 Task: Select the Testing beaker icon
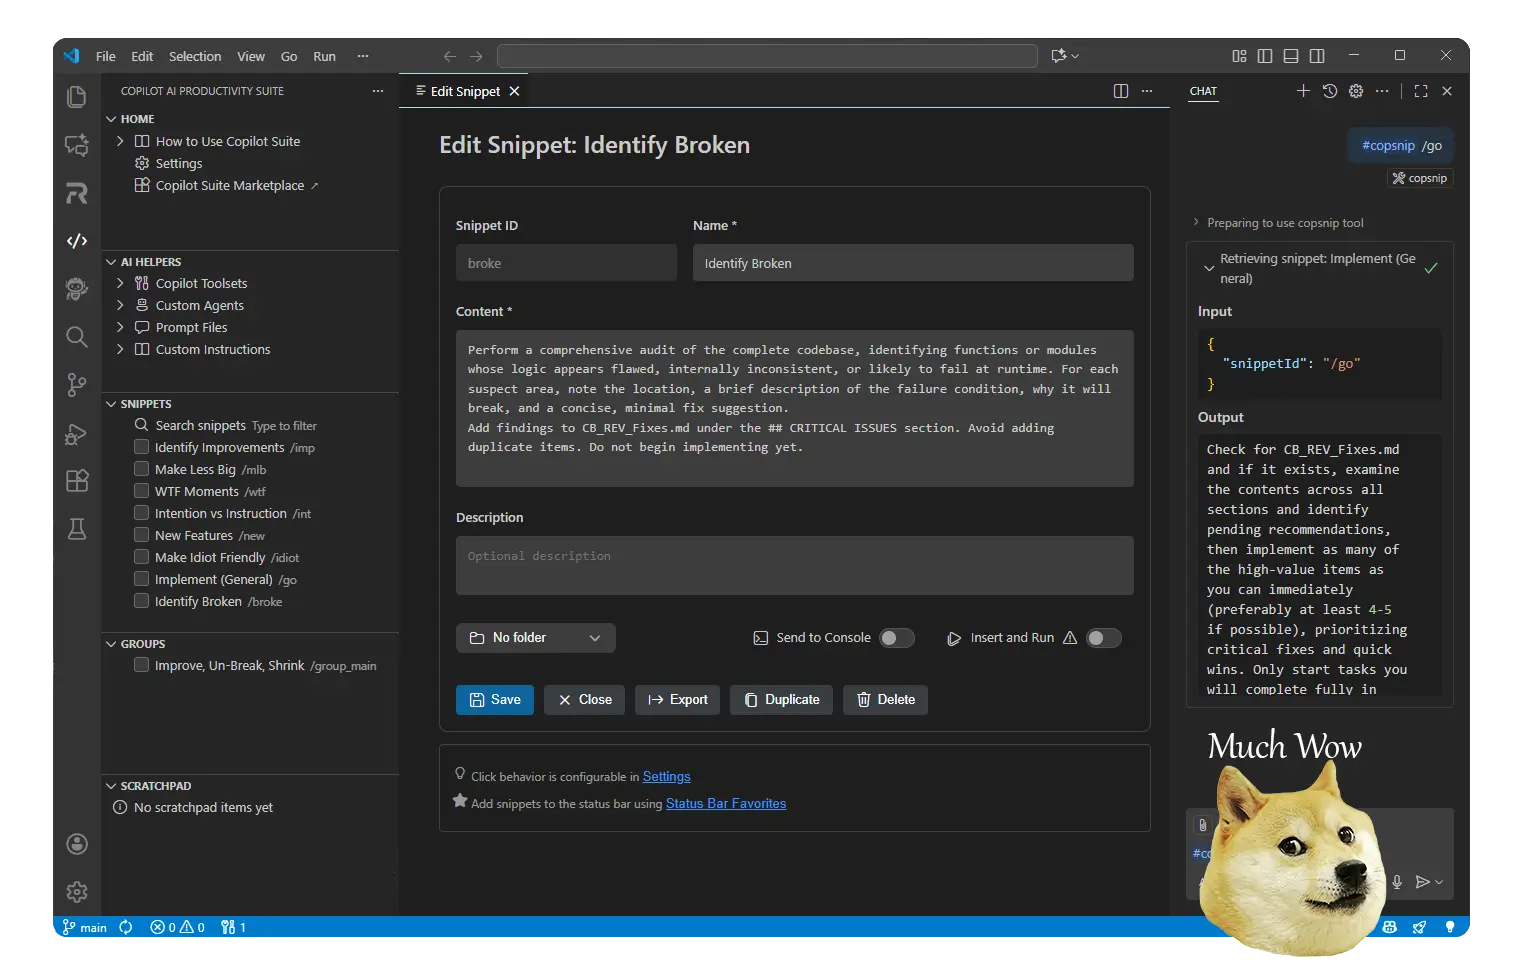pos(76,529)
